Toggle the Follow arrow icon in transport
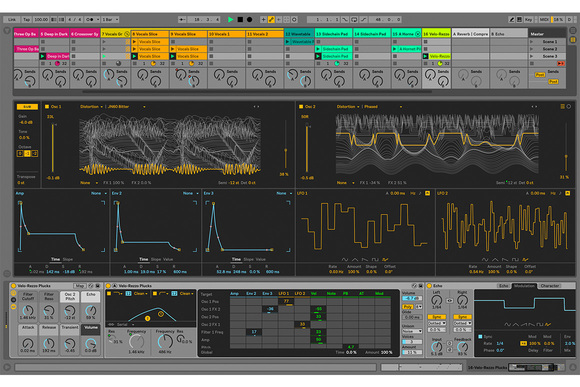This screenshot has height=387, width=580. pyautogui.click(x=182, y=19)
